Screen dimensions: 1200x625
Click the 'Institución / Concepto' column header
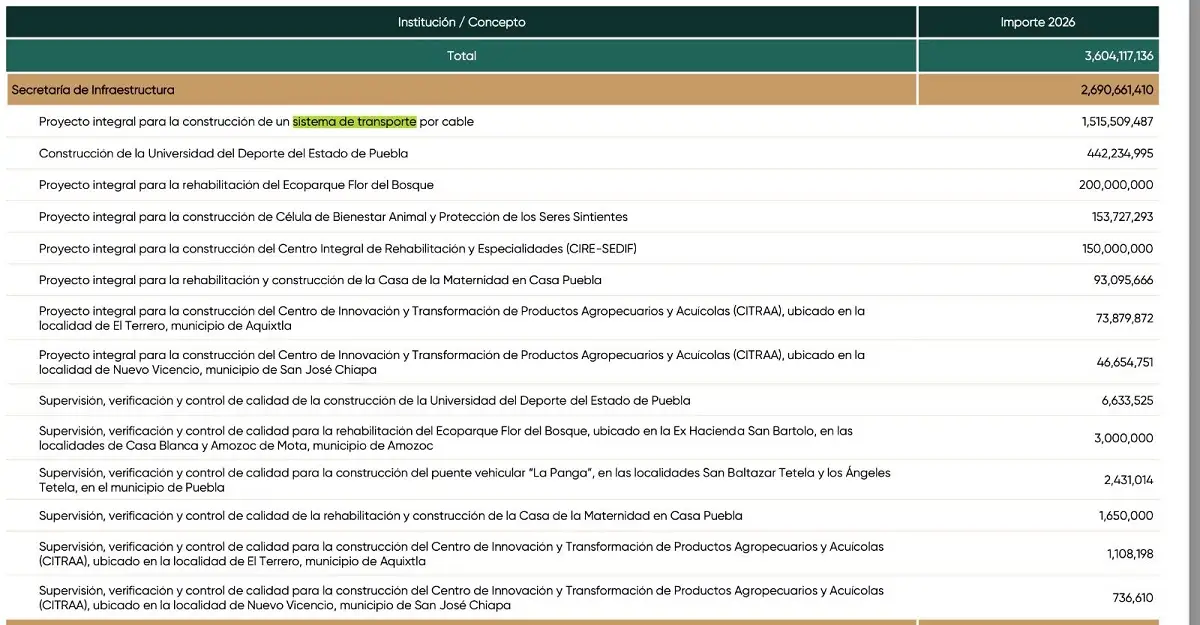[x=461, y=22]
